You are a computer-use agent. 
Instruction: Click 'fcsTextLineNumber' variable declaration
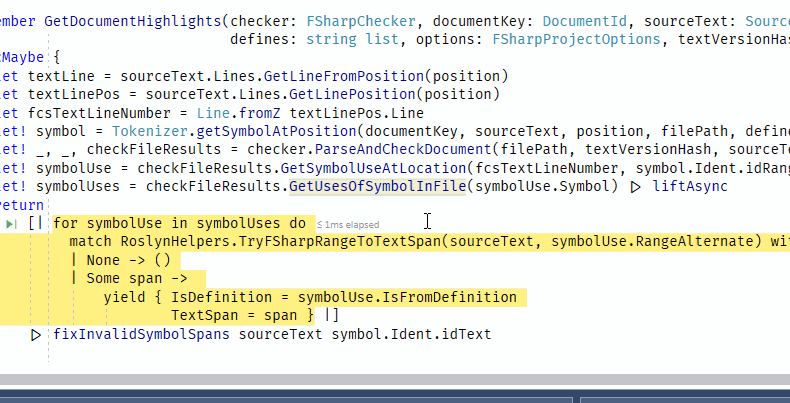[x=99, y=113]
